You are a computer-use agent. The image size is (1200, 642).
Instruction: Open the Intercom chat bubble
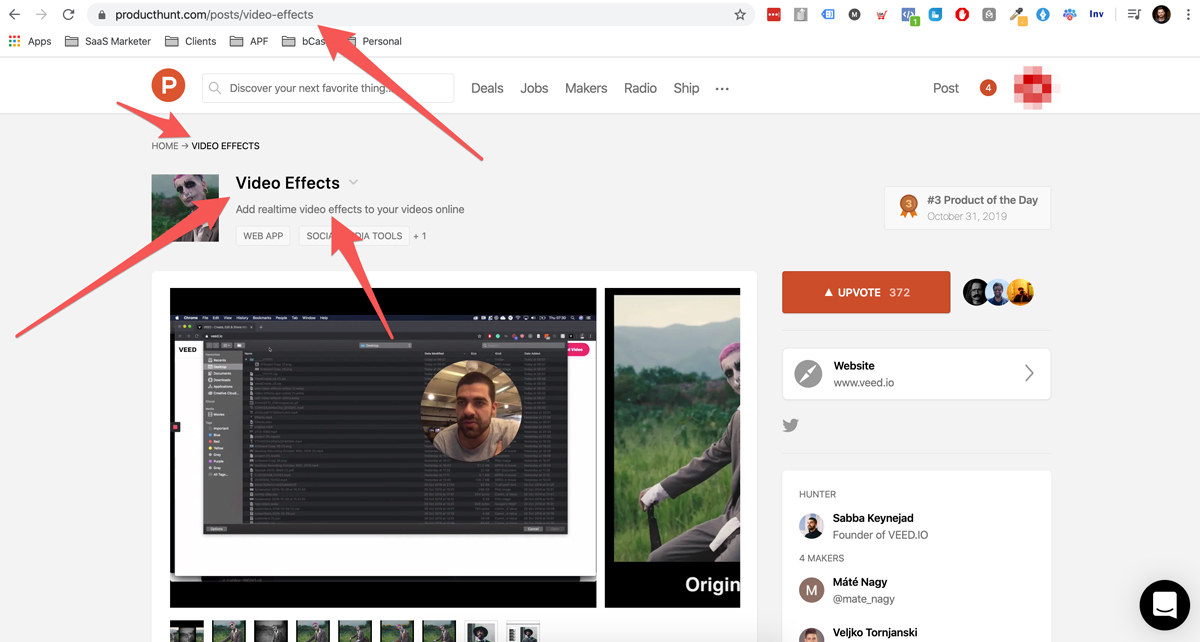pyautogui.click(x=1164, y=604)
